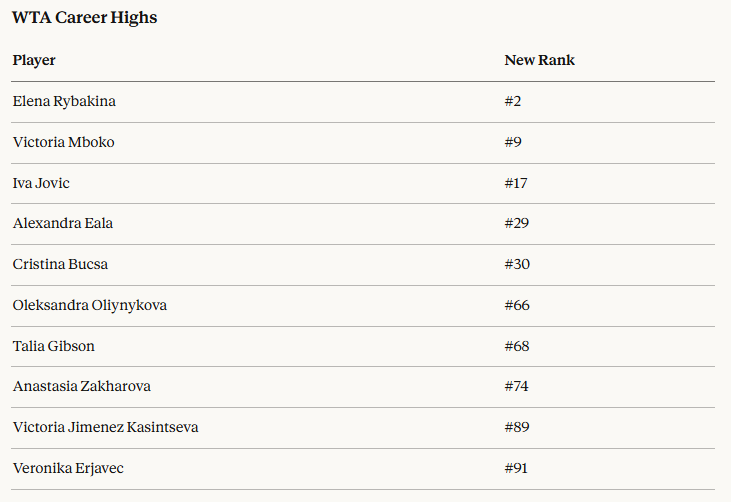Click Oleksandra Oliynykova's name
731x502 pixels.
[x=89, y=305]
